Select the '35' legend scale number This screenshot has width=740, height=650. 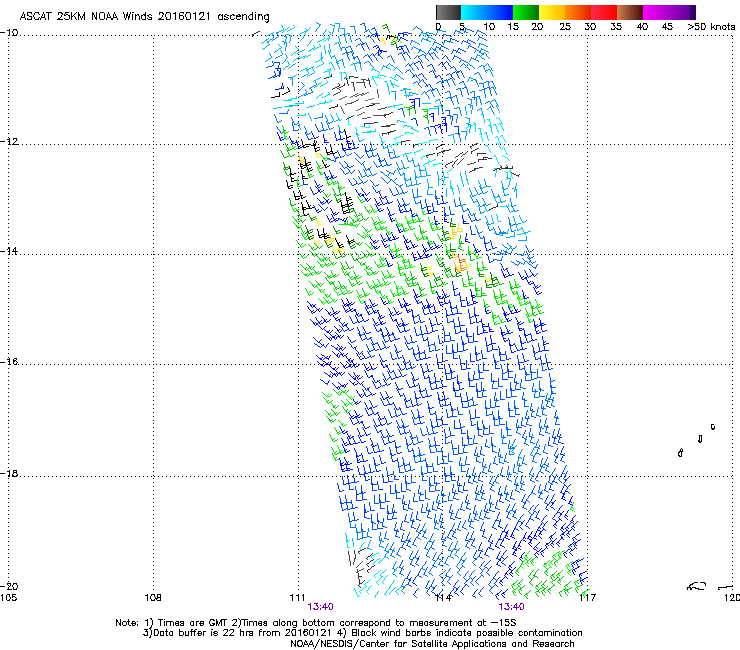[x=616, y=27]
